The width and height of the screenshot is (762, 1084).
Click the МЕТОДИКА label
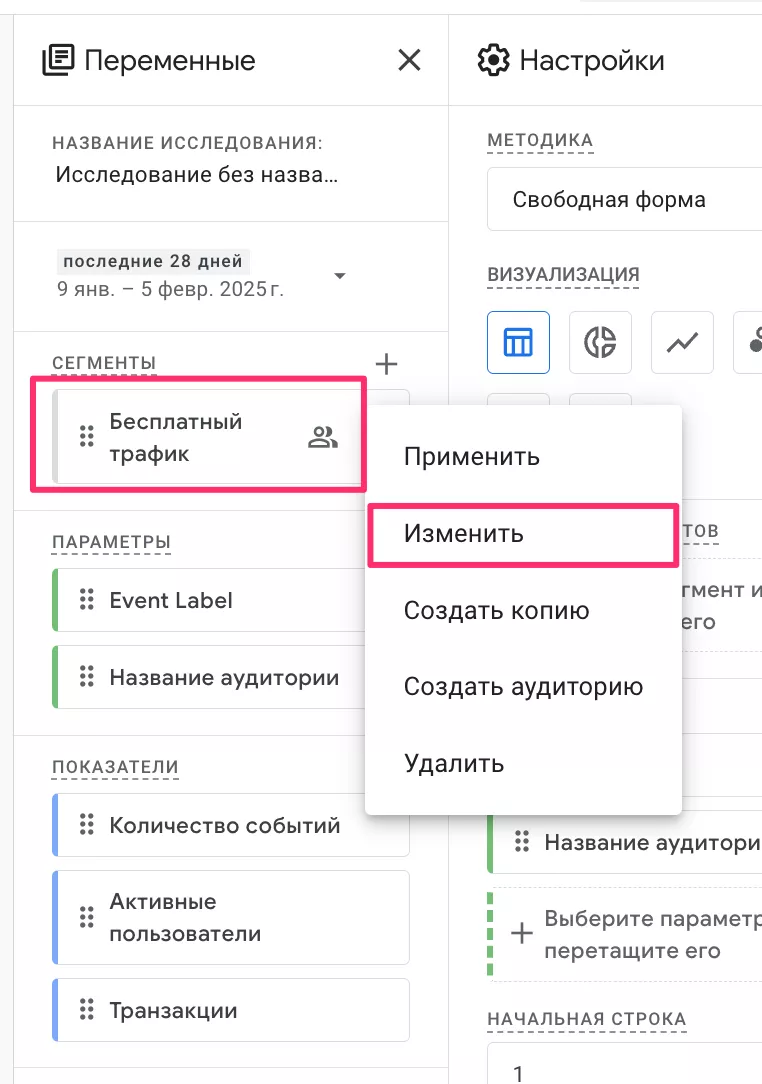(x=540, y=140)
